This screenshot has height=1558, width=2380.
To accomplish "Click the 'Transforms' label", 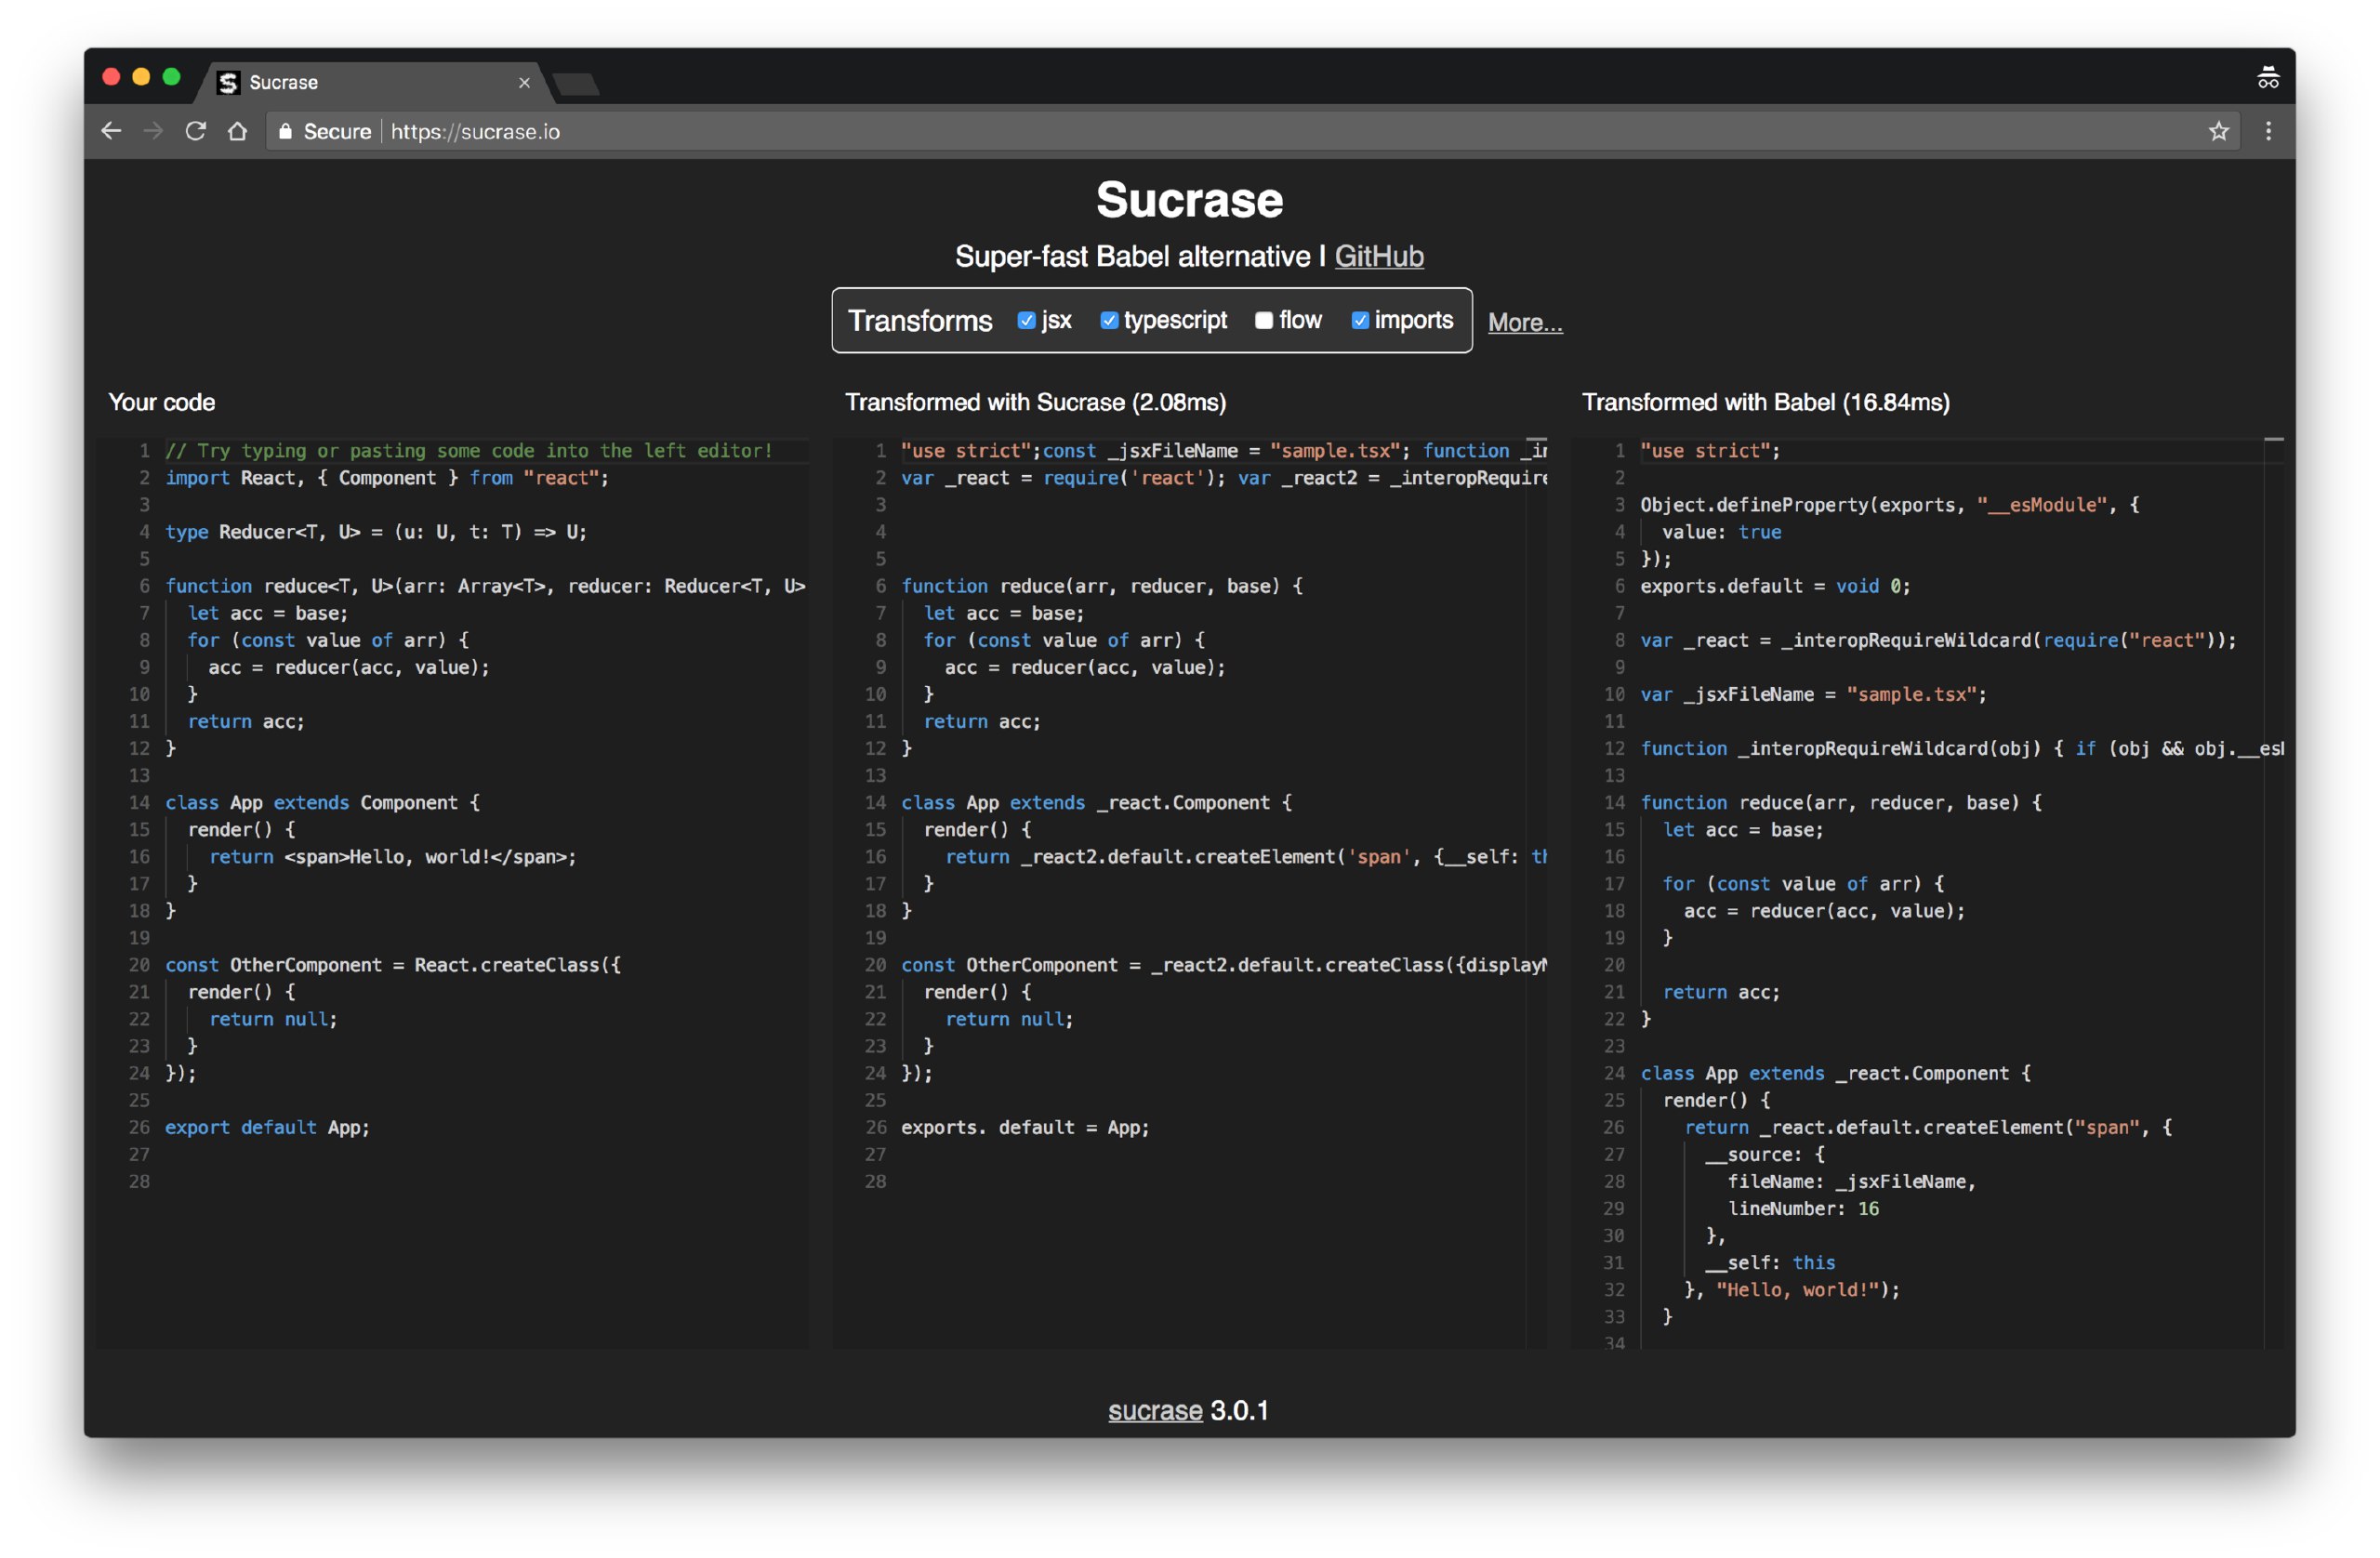I will (920, 321).
